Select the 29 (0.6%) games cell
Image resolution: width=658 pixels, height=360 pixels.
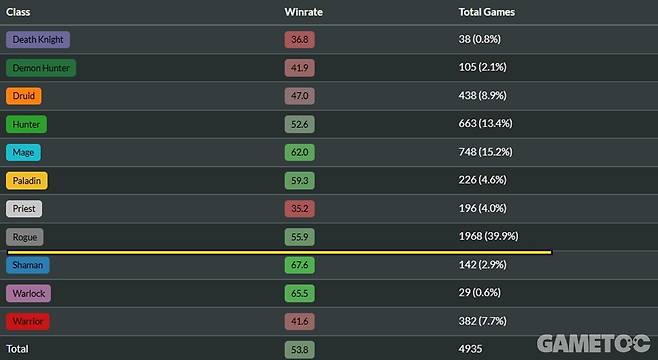pyautogui.click(x=480, y=292)
